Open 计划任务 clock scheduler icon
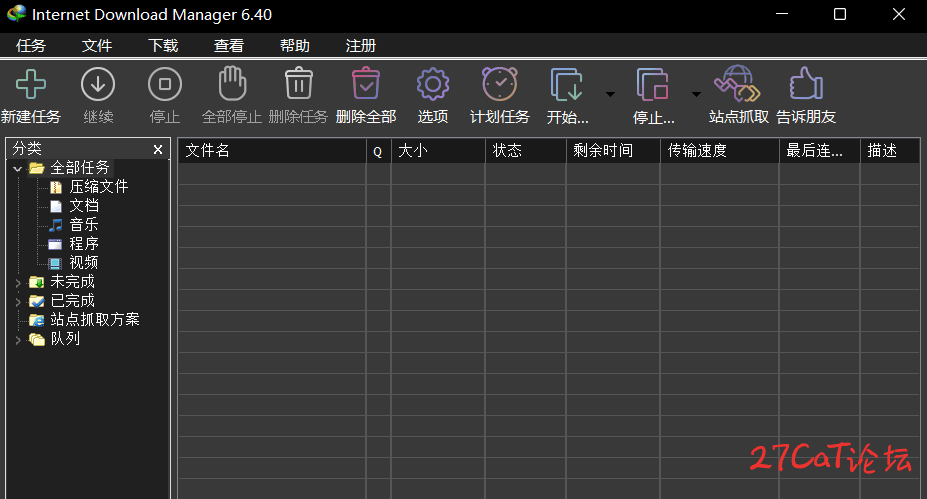 pos(500,84)
